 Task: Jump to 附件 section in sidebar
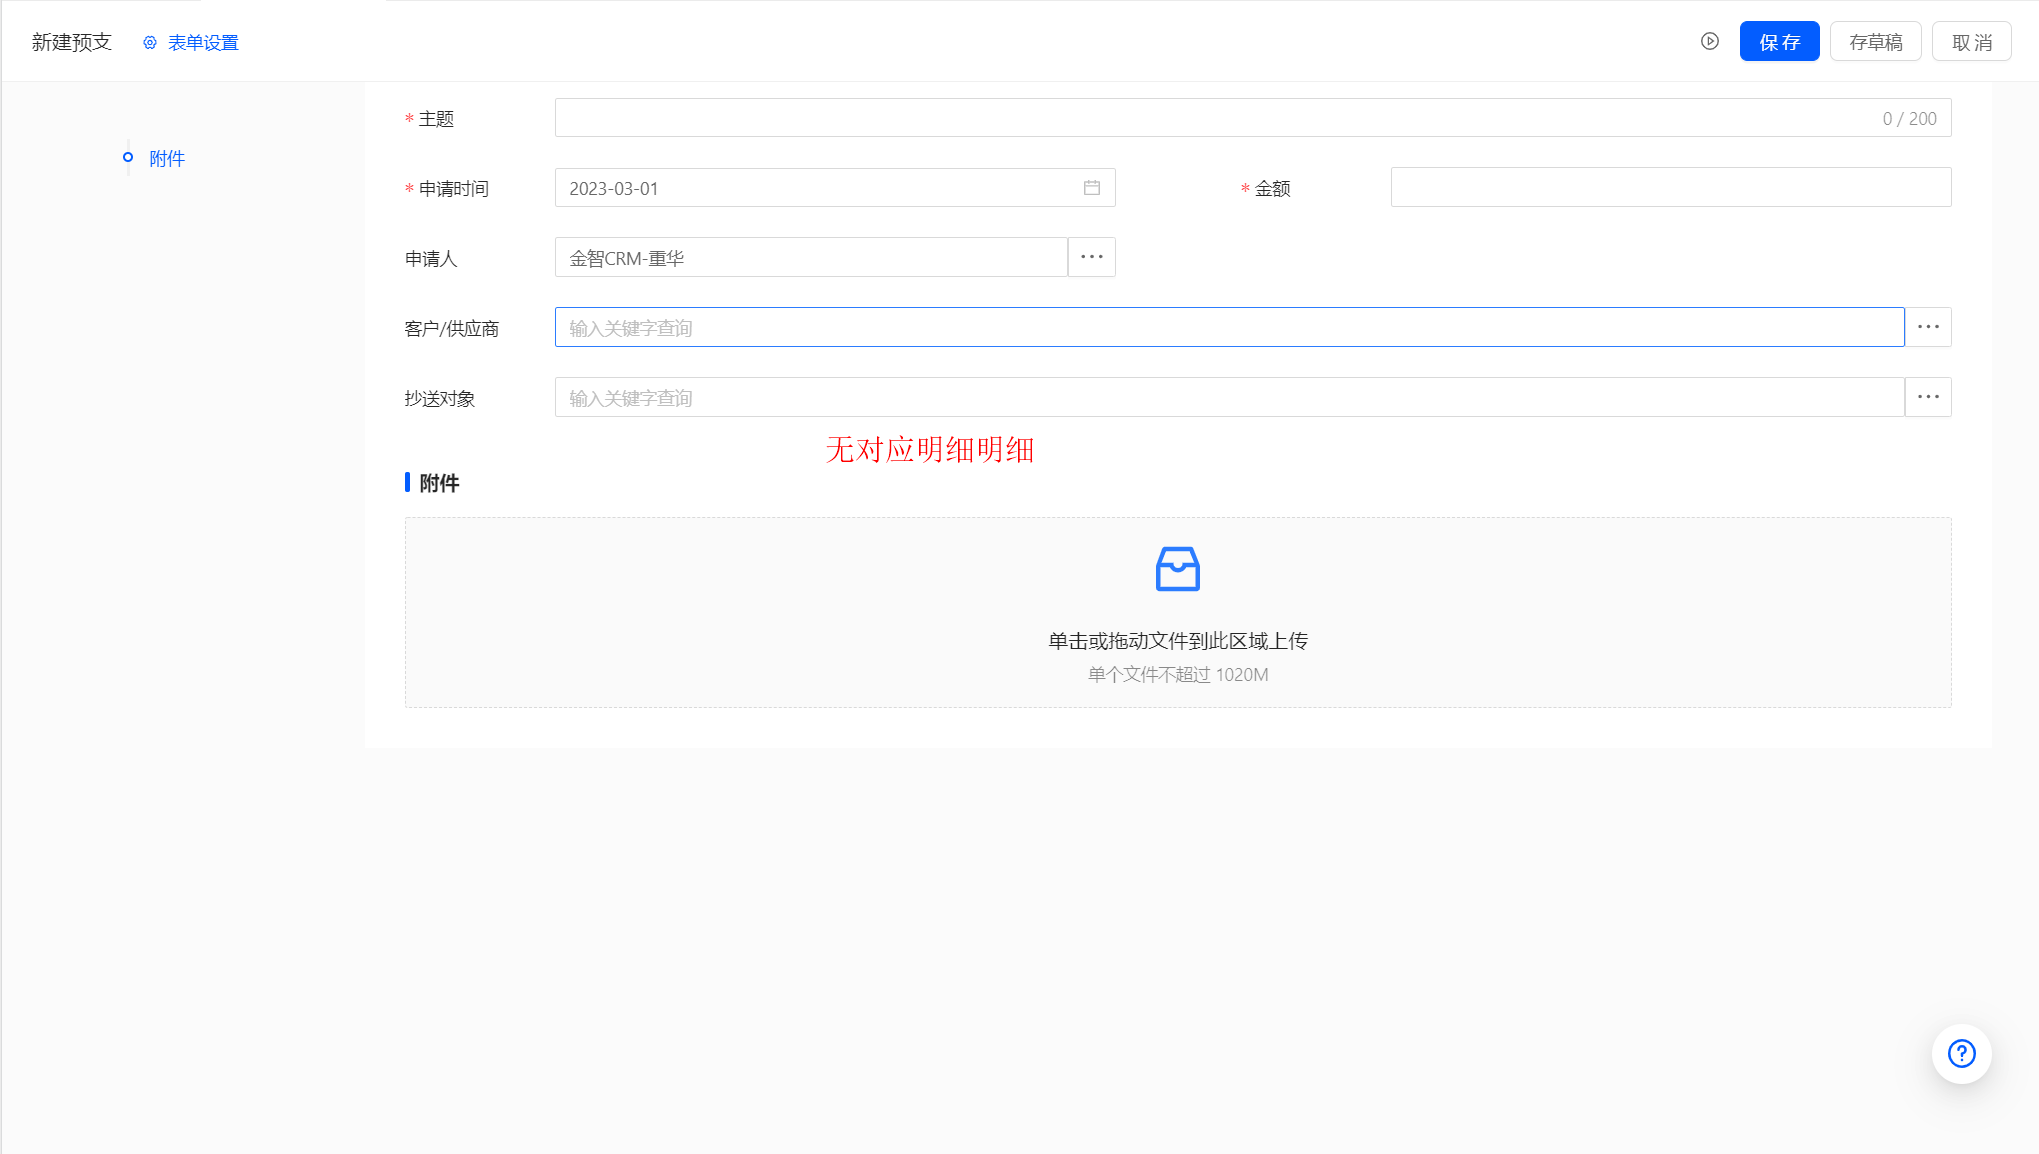point(166,158)
